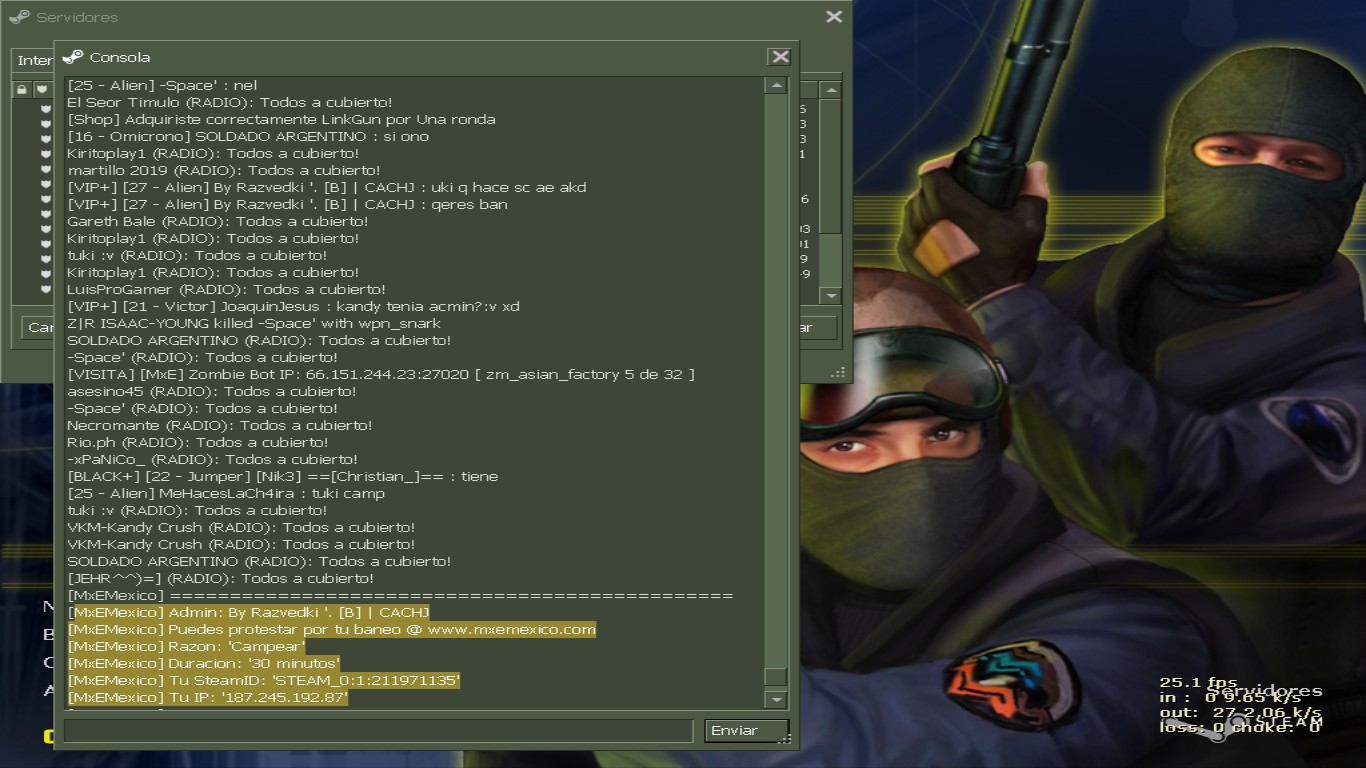The width and height of the screenshot is (1366, 768).
Task: Click the Consola scrollbar down arrow
Action: (776, 700)
